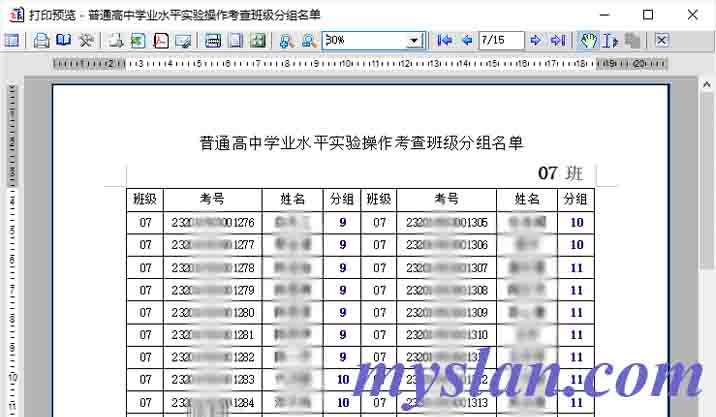Click the whole page view icon
The width and height of the screenshot is (716, 417).
click(x=234, y=40)
